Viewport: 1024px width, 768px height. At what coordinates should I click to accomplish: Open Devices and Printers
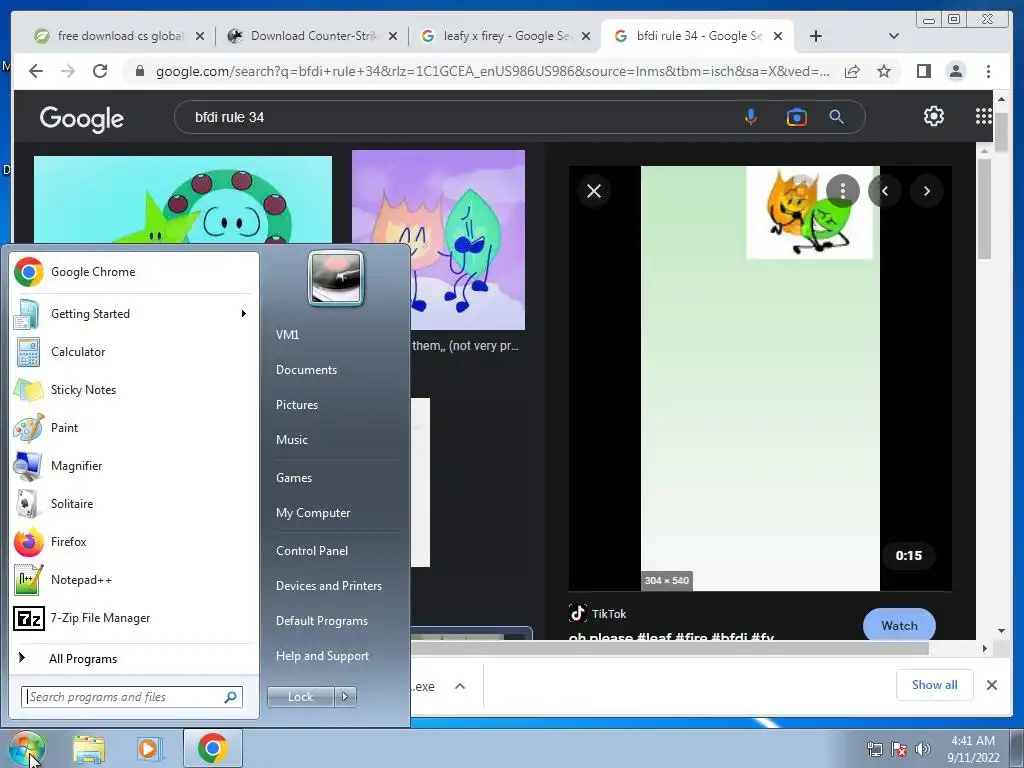tap(328, 586)
